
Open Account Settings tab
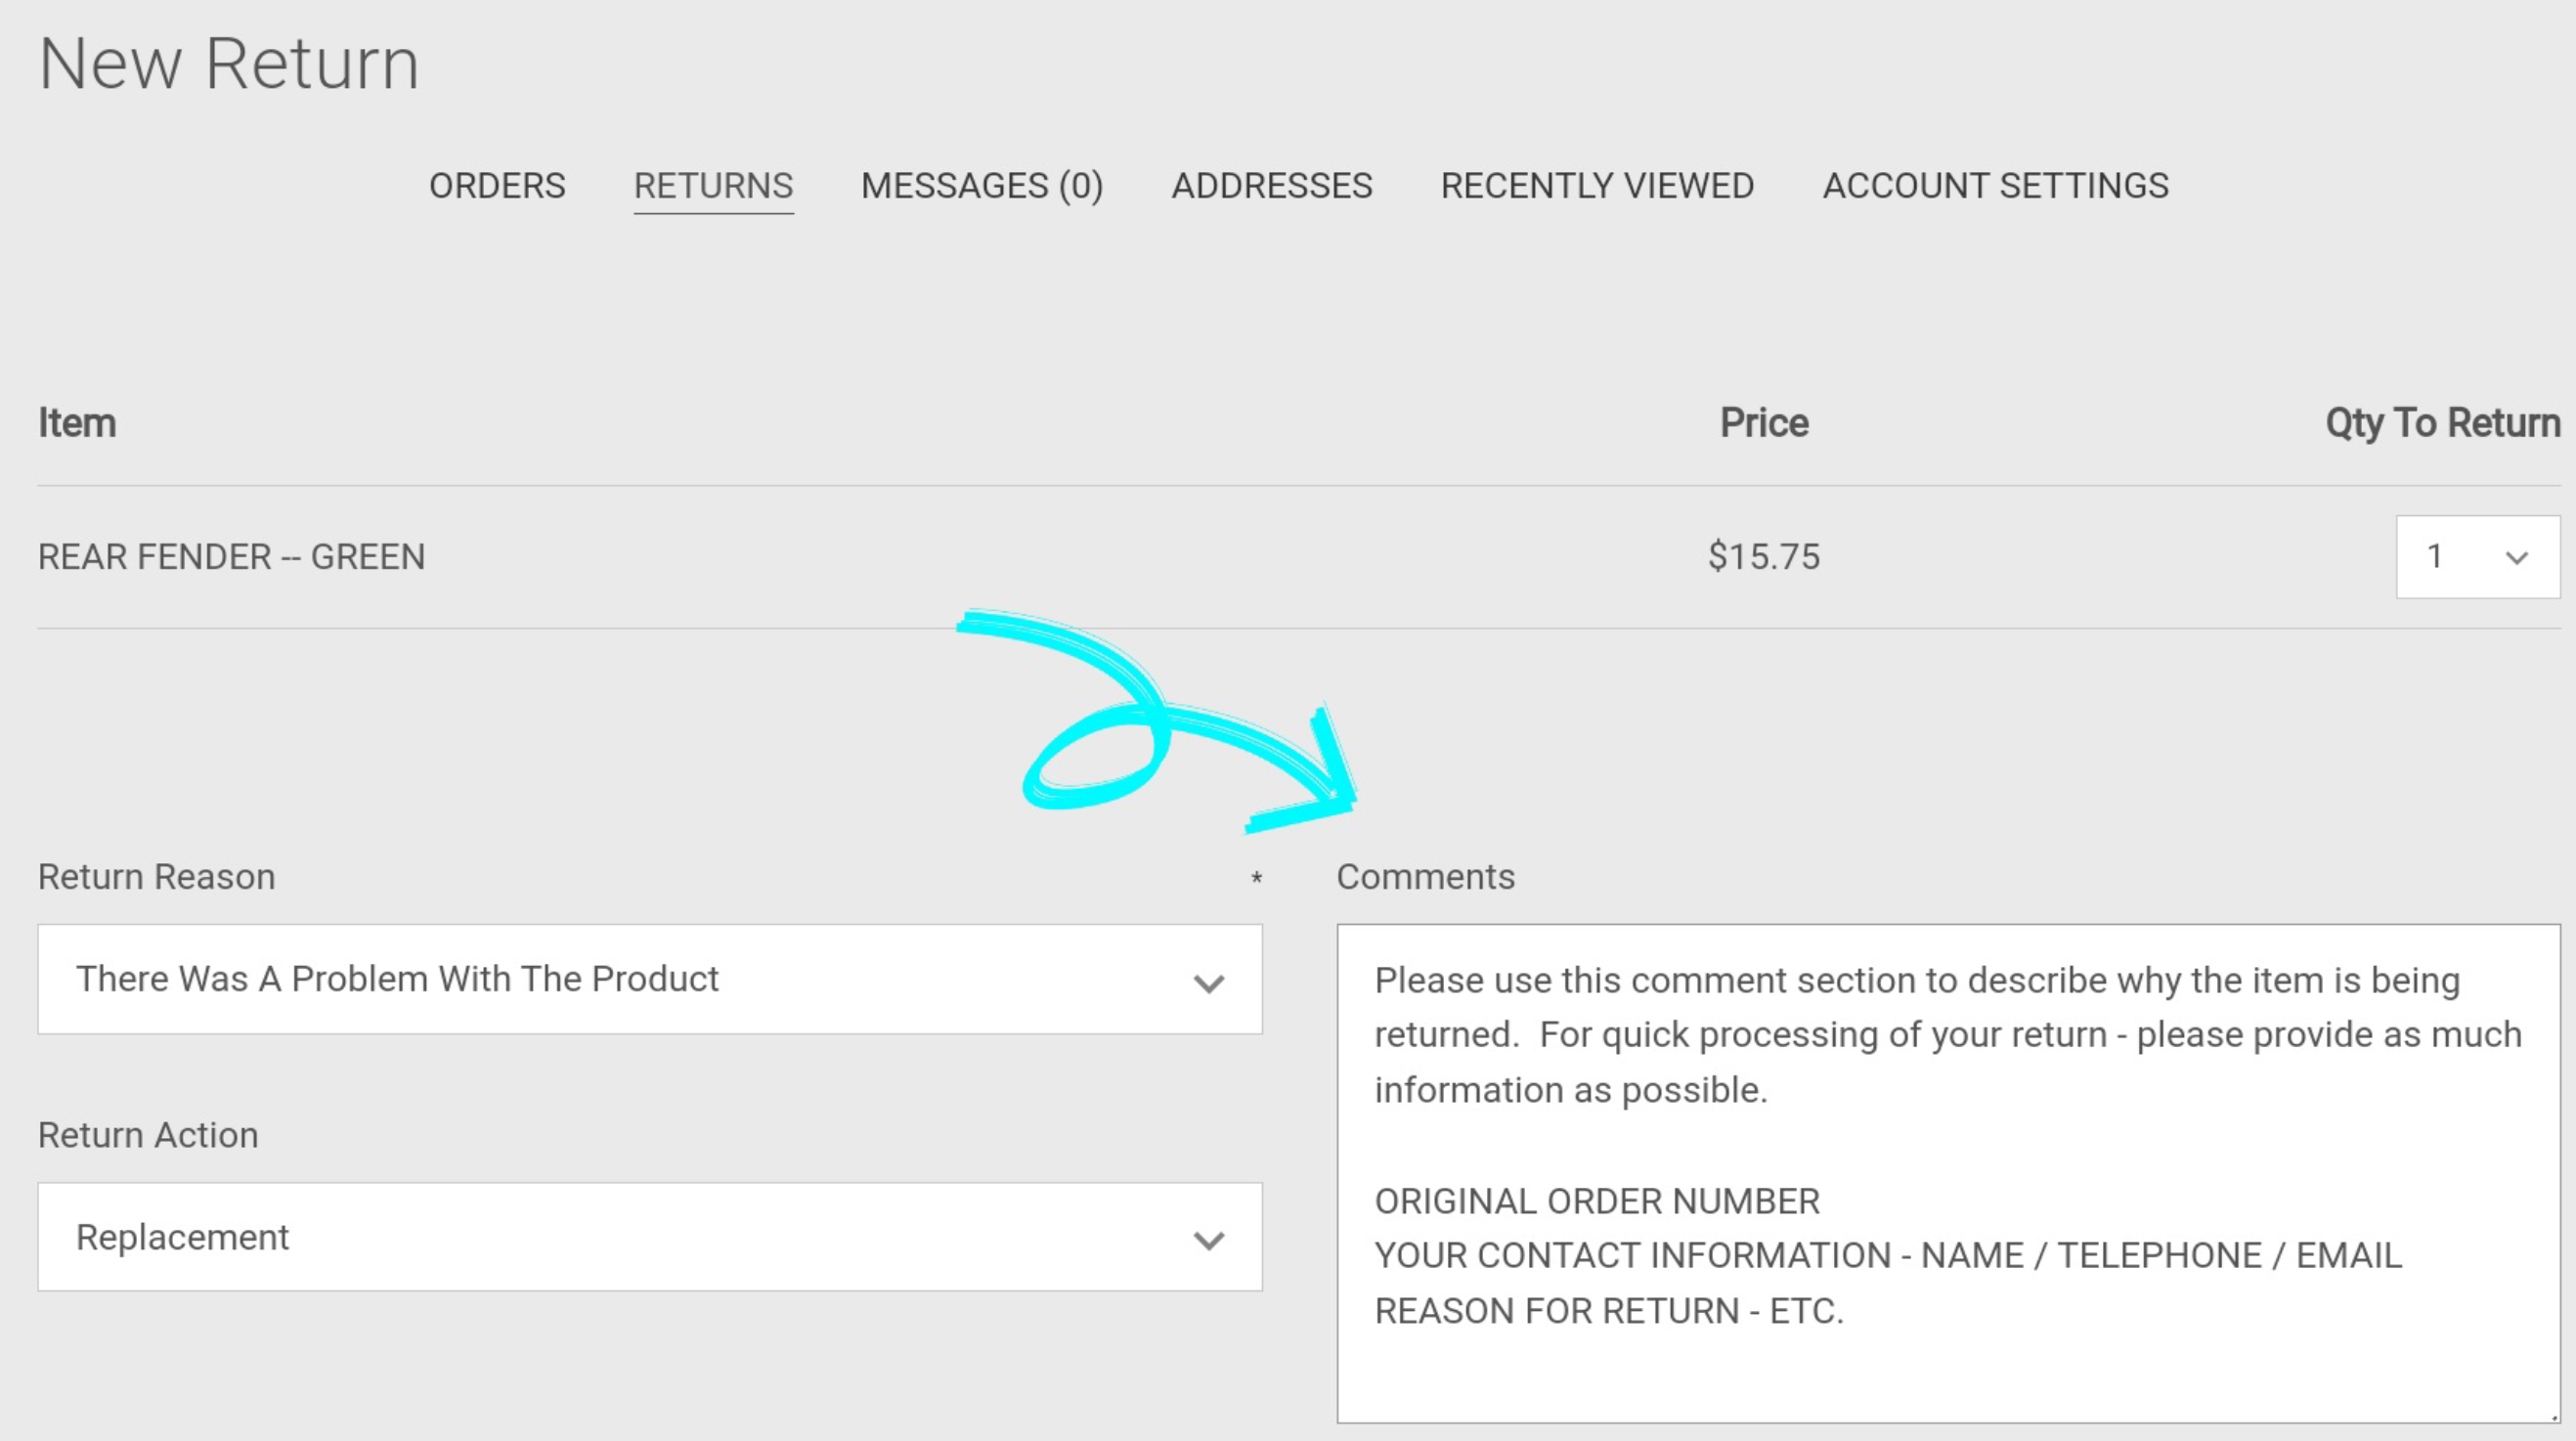tap(1995, 186)
